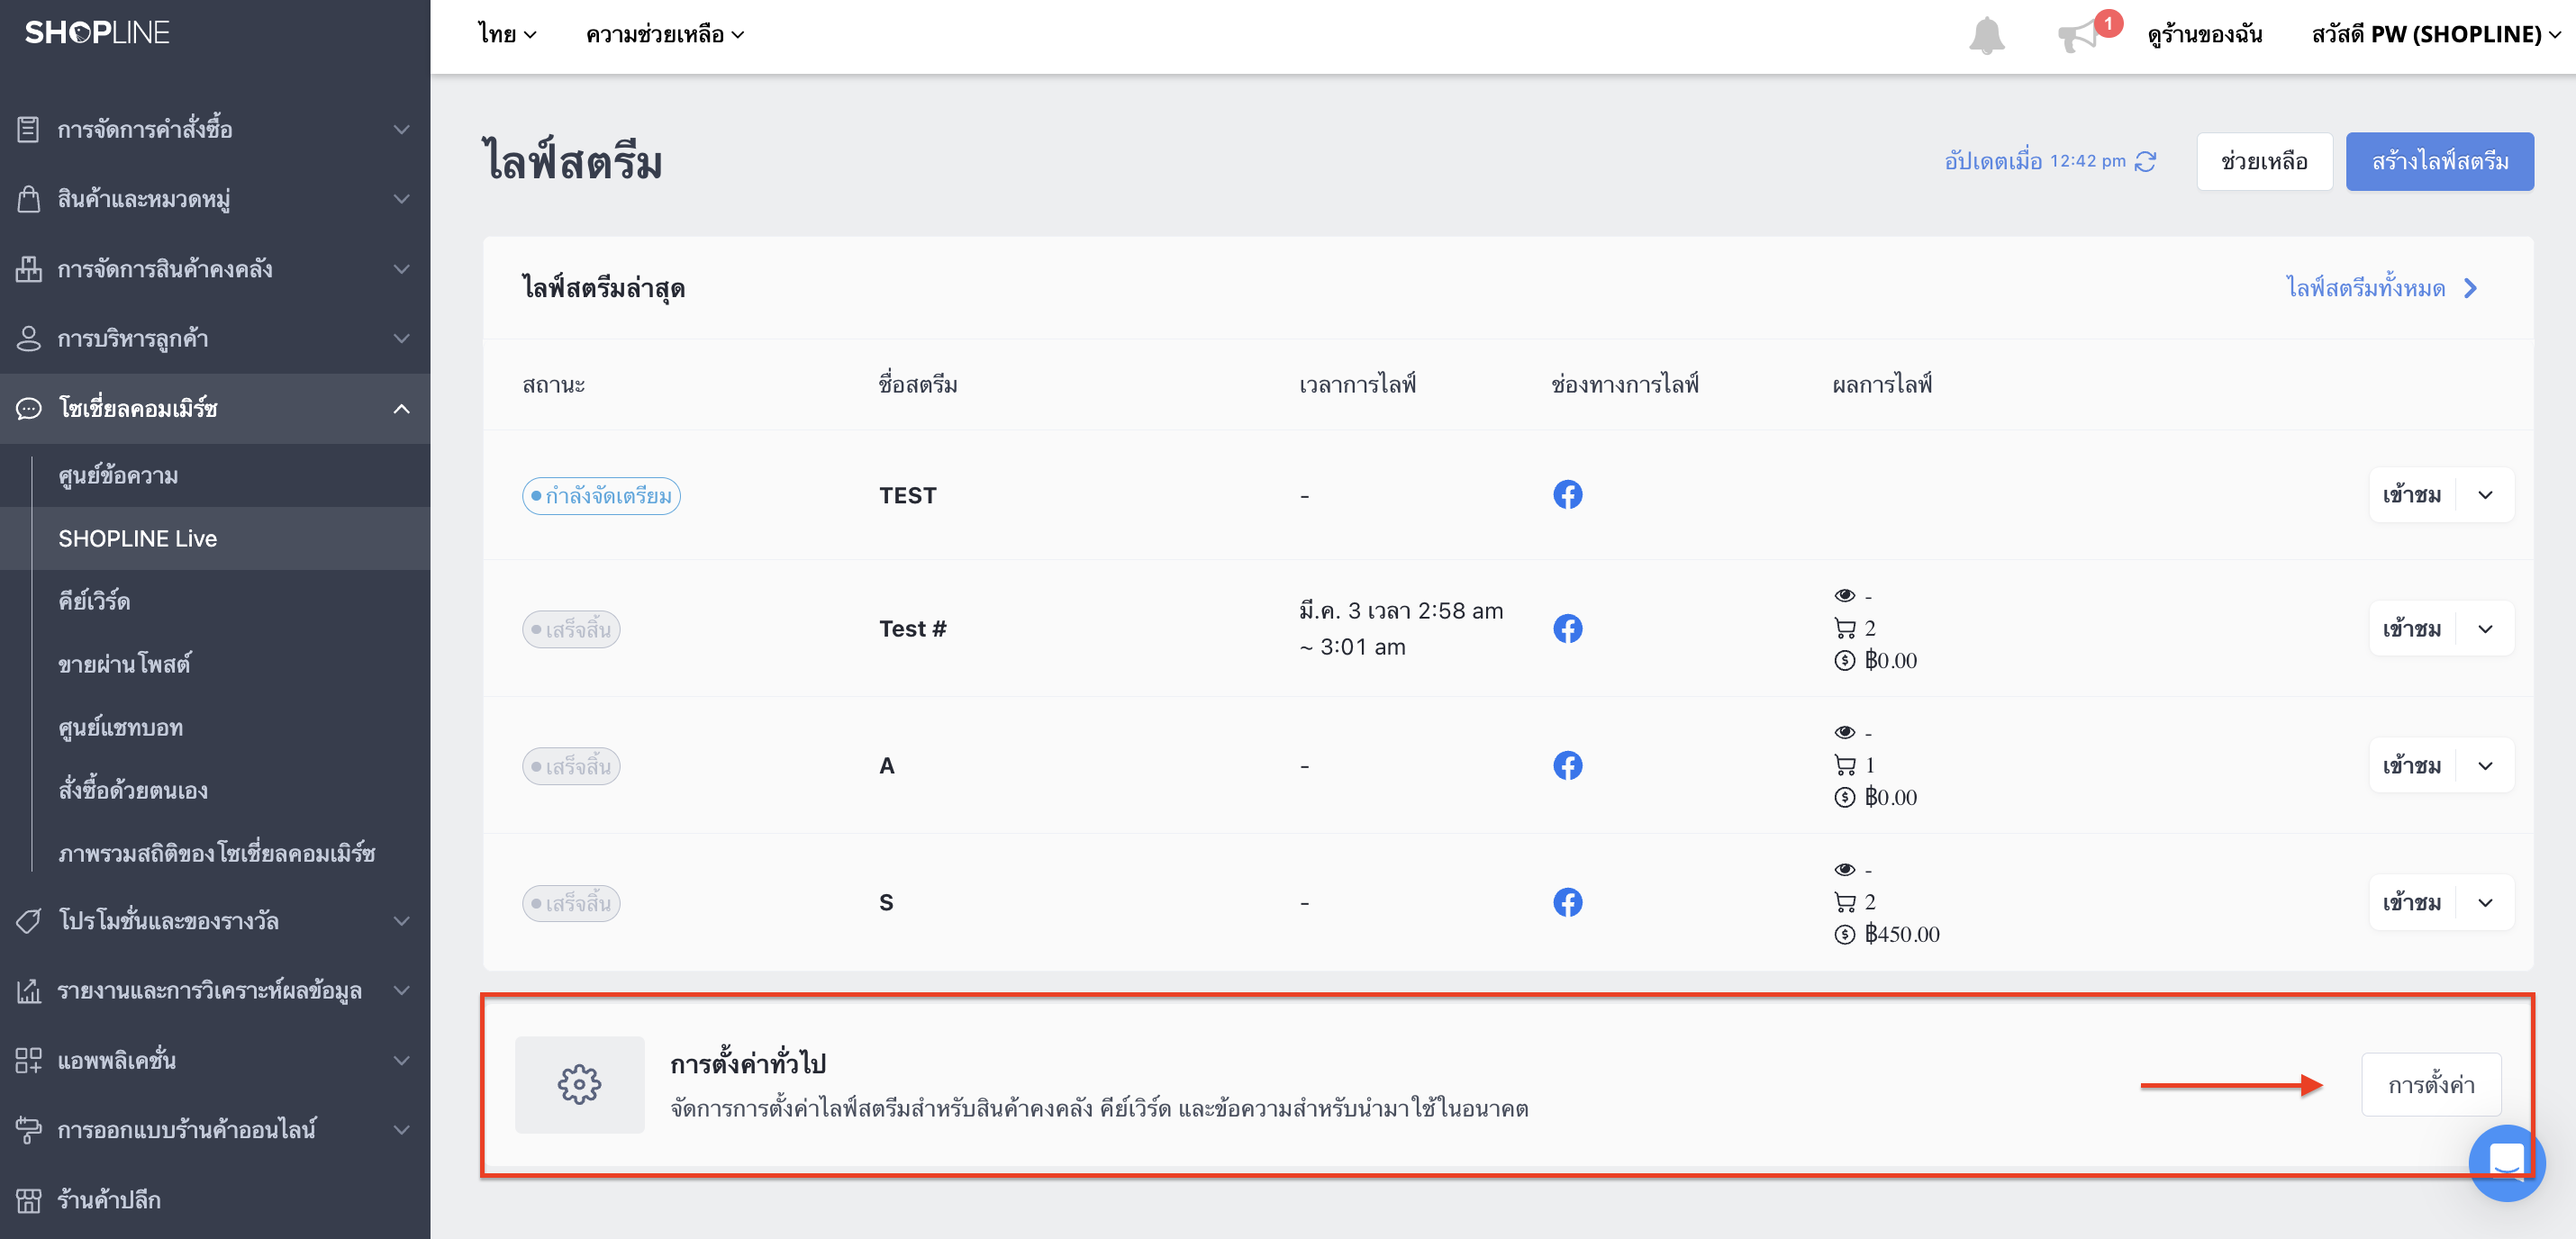Viewport: 2576px width, 1239px height.
Task: Click the กำลังจัดเตรียม status badge
Action: (x=601, y=496)
